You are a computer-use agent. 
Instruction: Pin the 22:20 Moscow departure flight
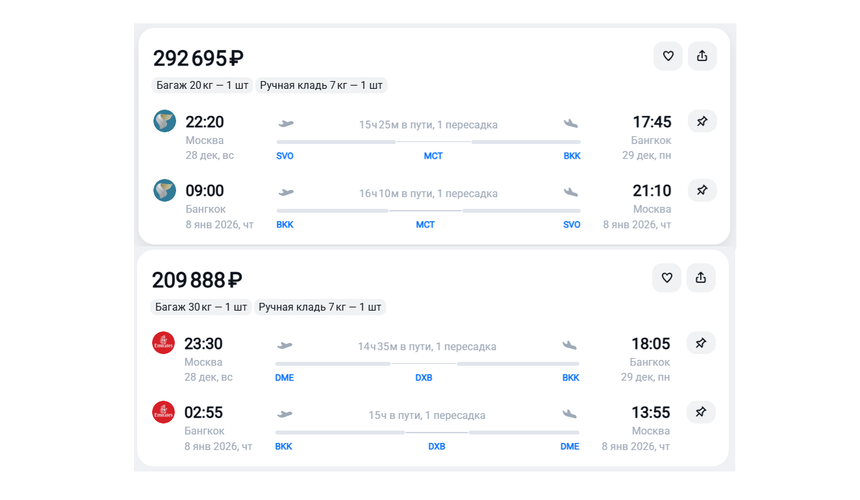(x=702, y=121)
